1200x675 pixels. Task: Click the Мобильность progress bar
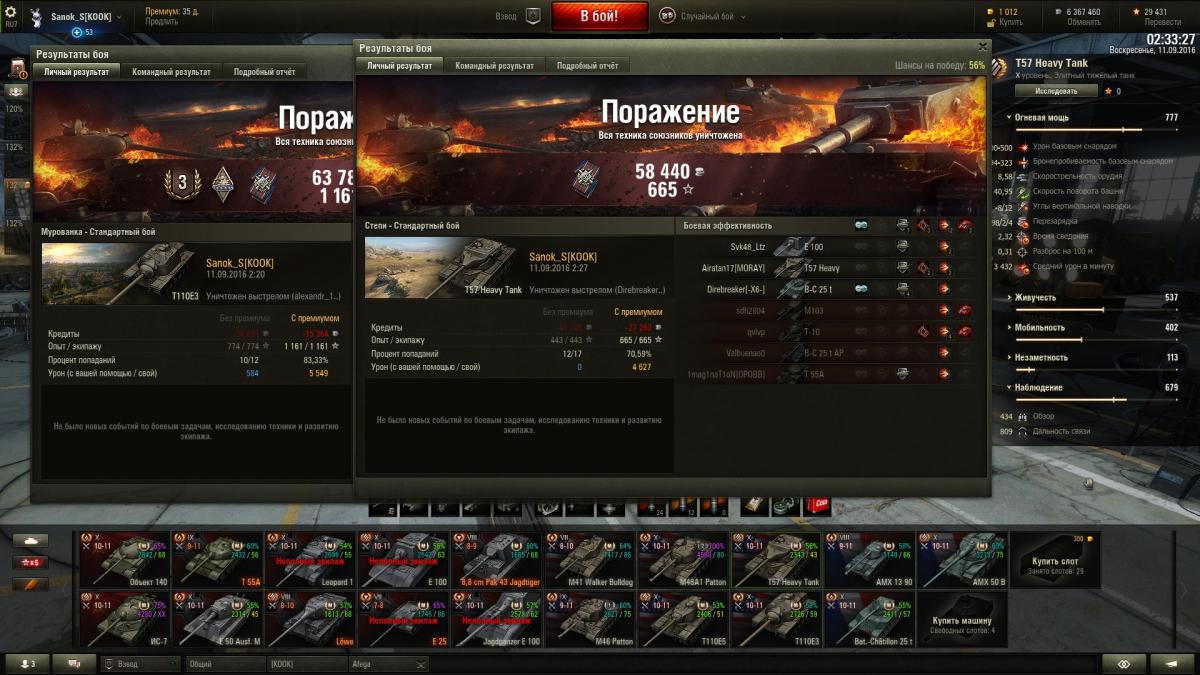tap(1095, 339)
